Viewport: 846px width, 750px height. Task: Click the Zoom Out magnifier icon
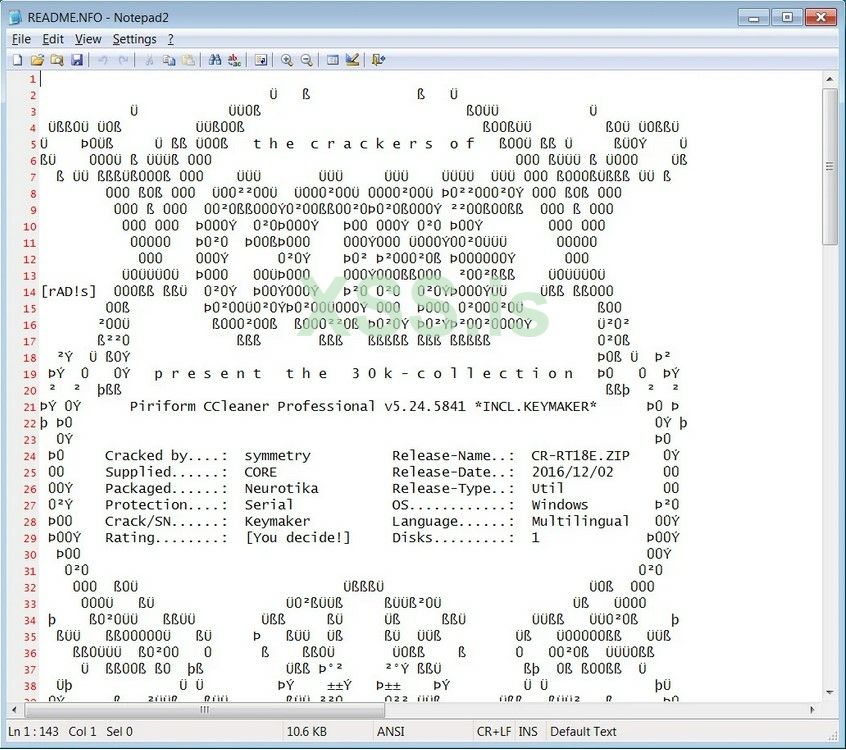pyautogui.click(x=306, y=60)
